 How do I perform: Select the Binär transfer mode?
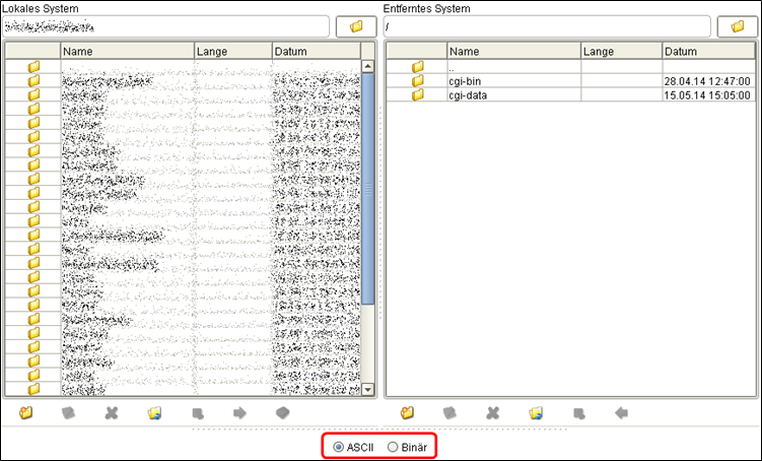392,447
